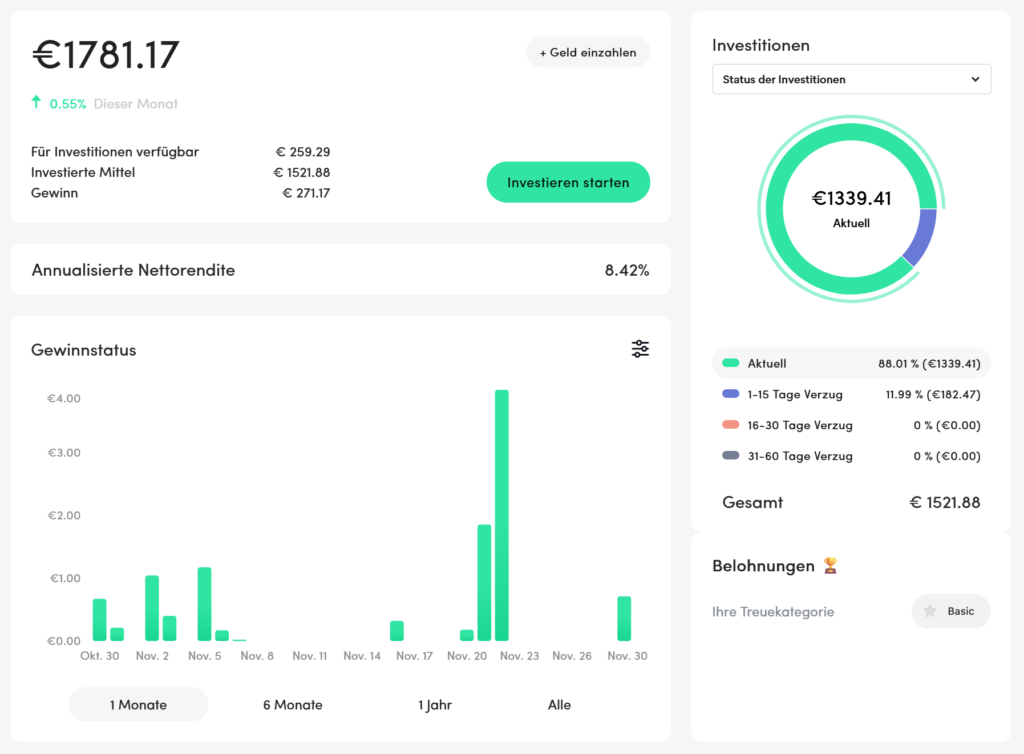Click the green upward arrow near 0.55%
Image resolution: width=1024 pixels, height=754 pixels.
click(x=36, y=102)
